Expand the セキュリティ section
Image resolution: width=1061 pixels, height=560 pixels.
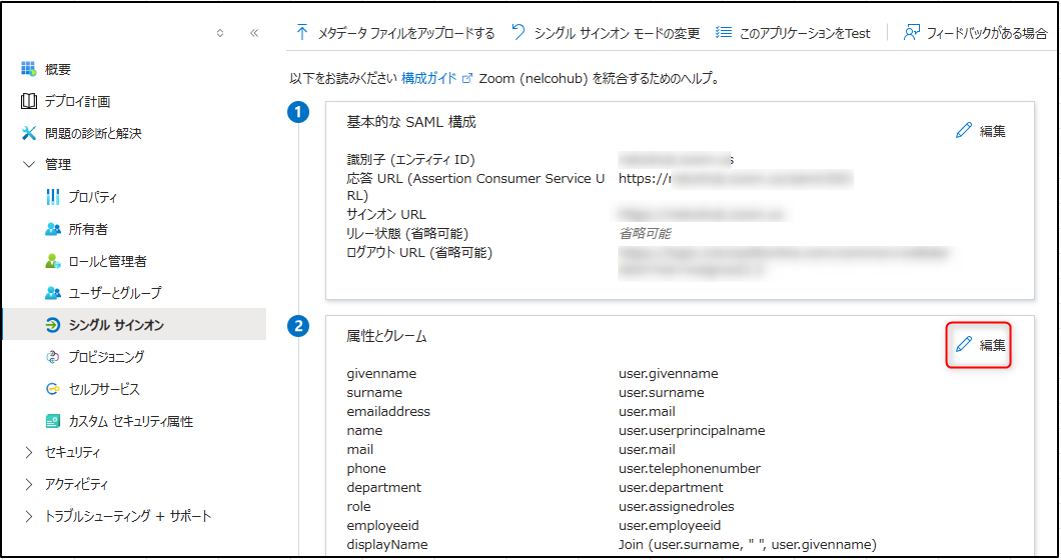pos(28,452)
